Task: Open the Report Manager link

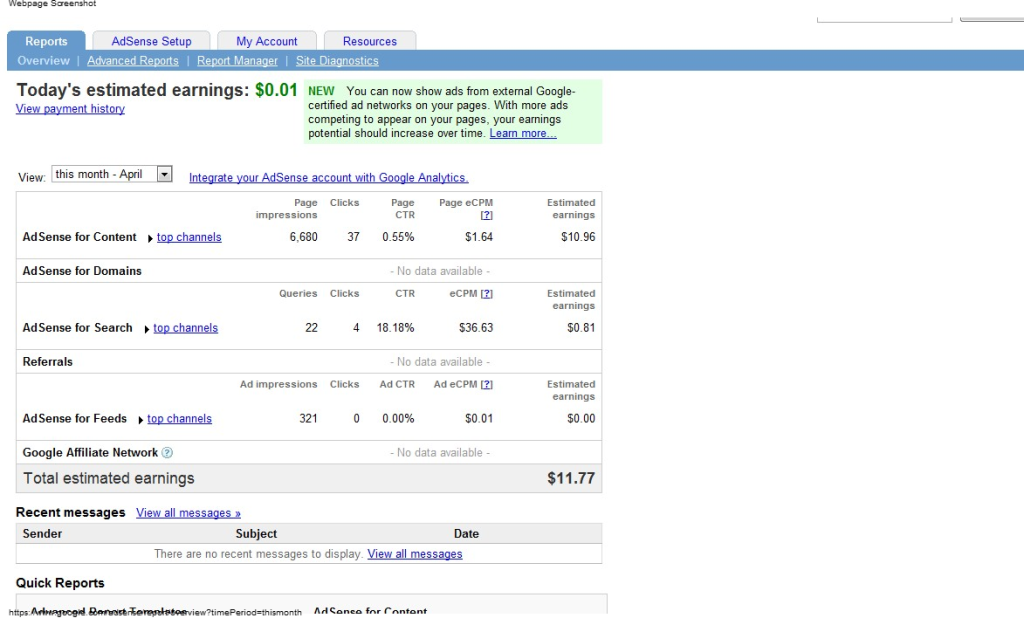Action: pos(237,61)
